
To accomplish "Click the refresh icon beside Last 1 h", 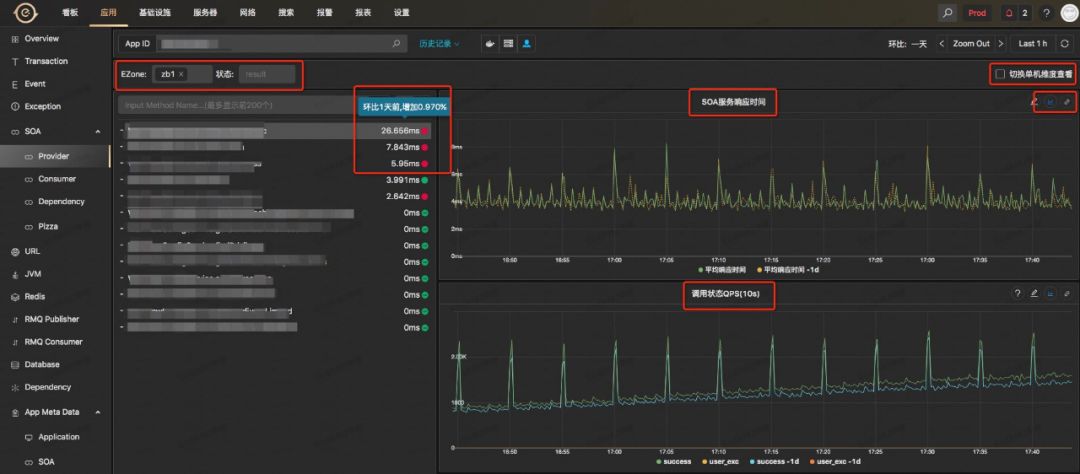I will 1064,44.
